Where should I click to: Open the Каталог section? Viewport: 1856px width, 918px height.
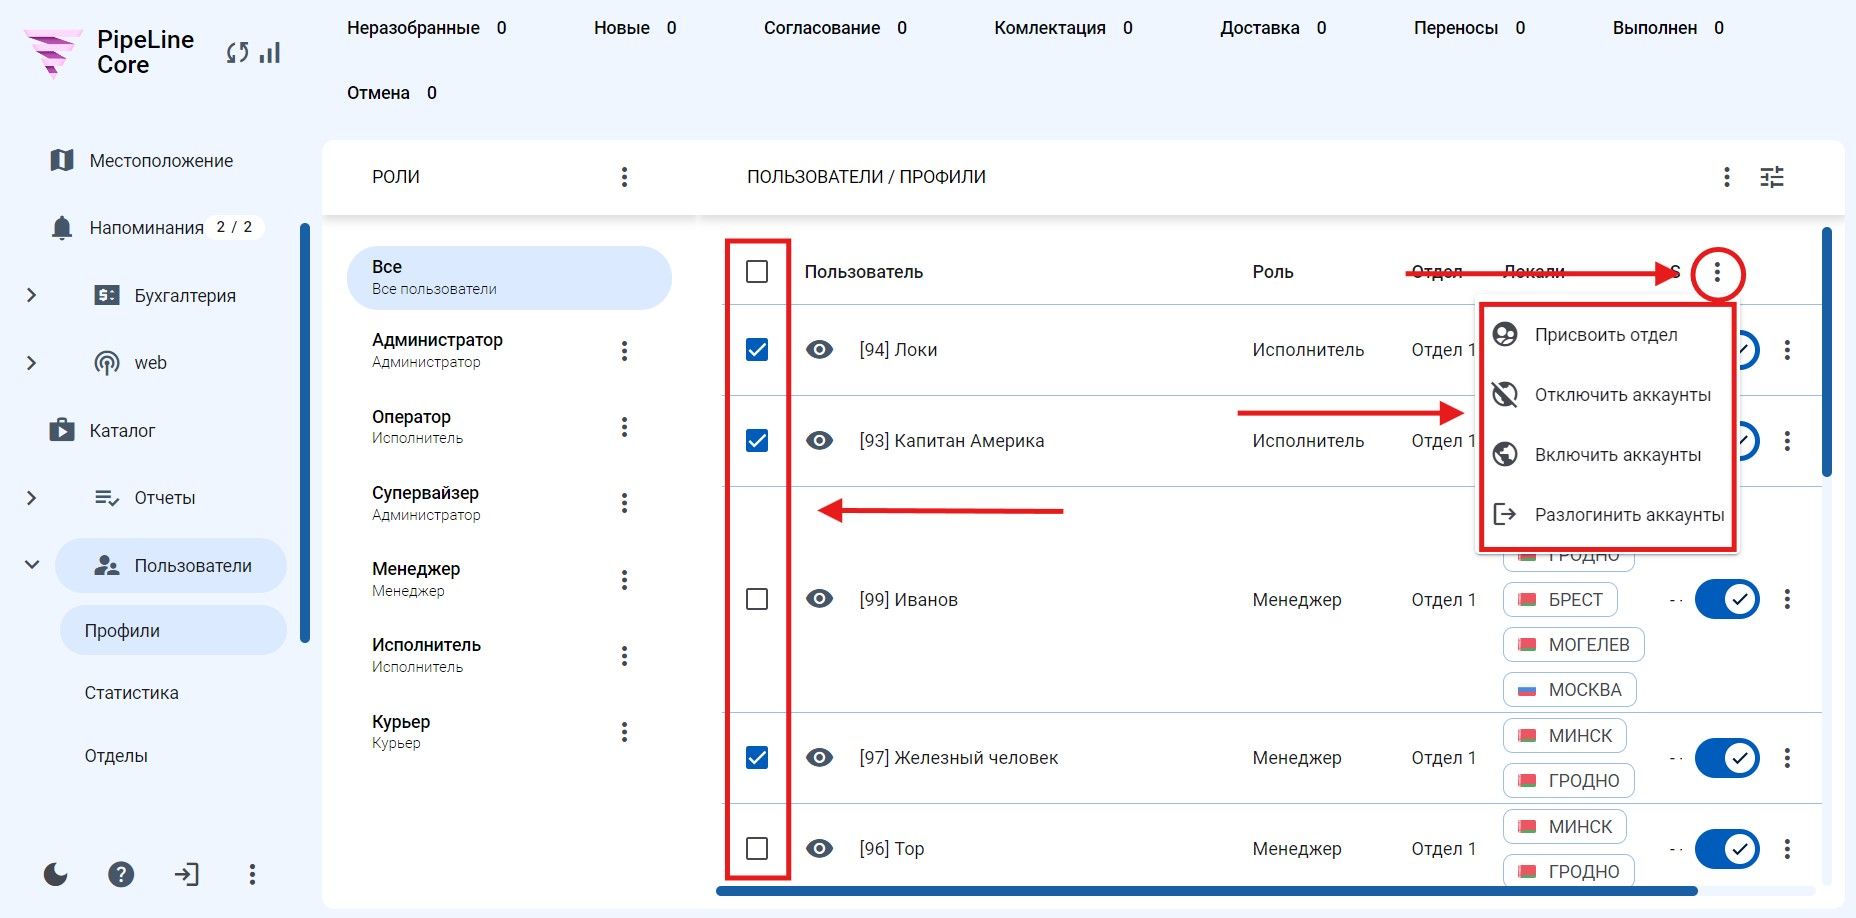click(103, 431)
